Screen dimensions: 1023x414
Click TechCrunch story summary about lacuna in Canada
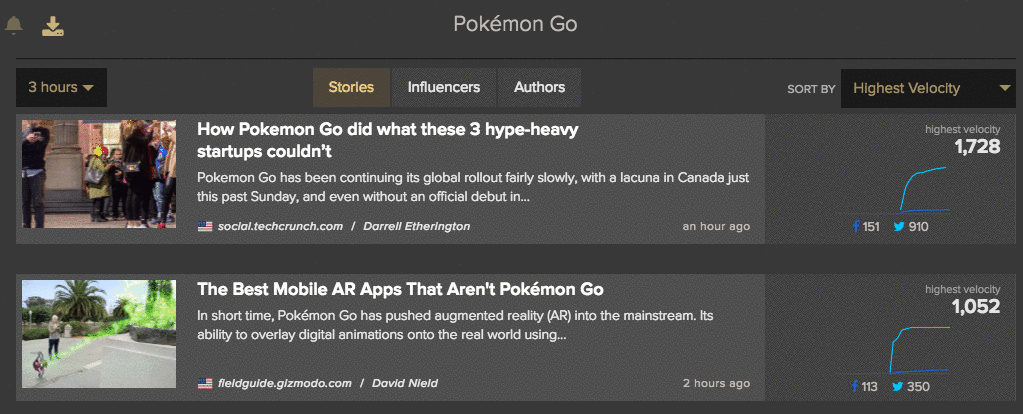tap(473, 186)
